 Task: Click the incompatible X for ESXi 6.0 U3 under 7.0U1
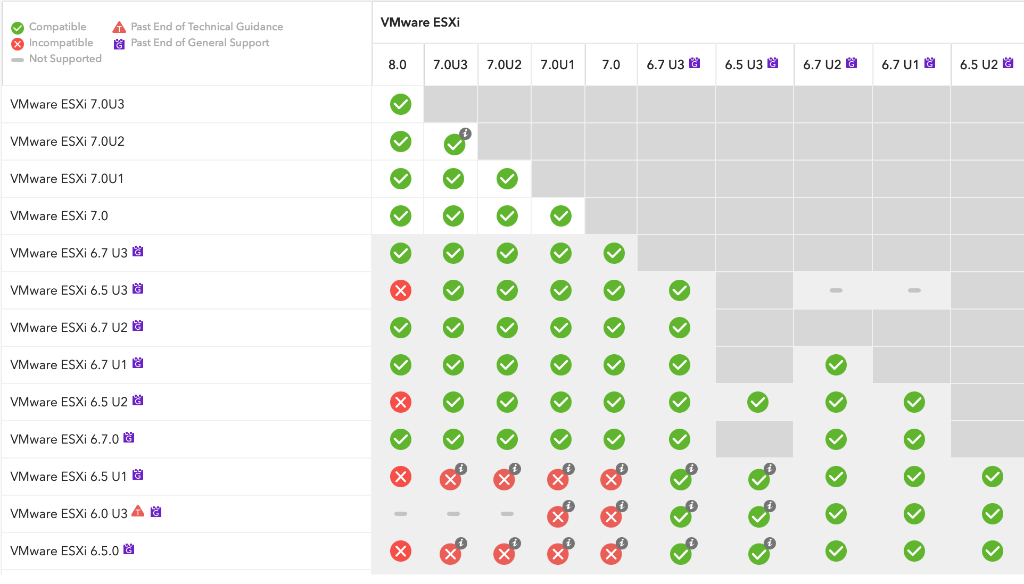pos(558,517)
